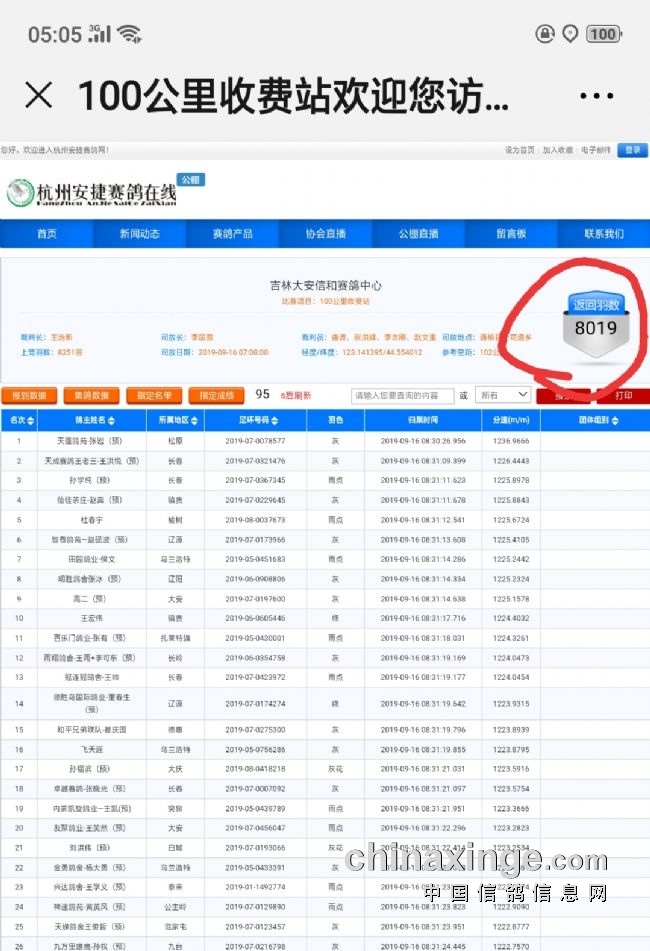Close the web page with the X icon

[x=39, y=95]
